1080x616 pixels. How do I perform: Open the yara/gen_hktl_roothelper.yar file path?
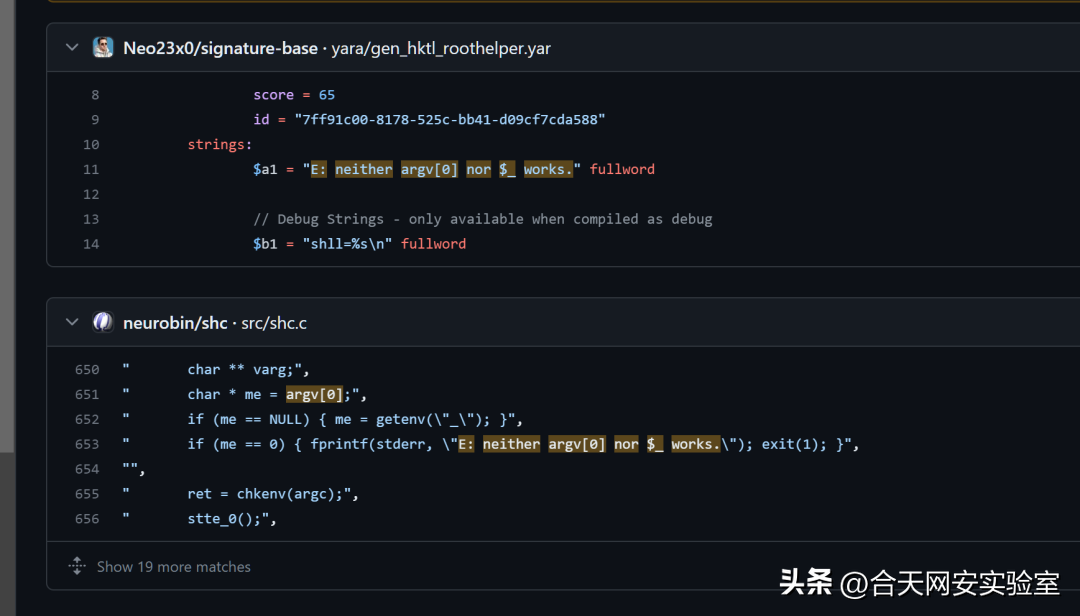point(441,48)
